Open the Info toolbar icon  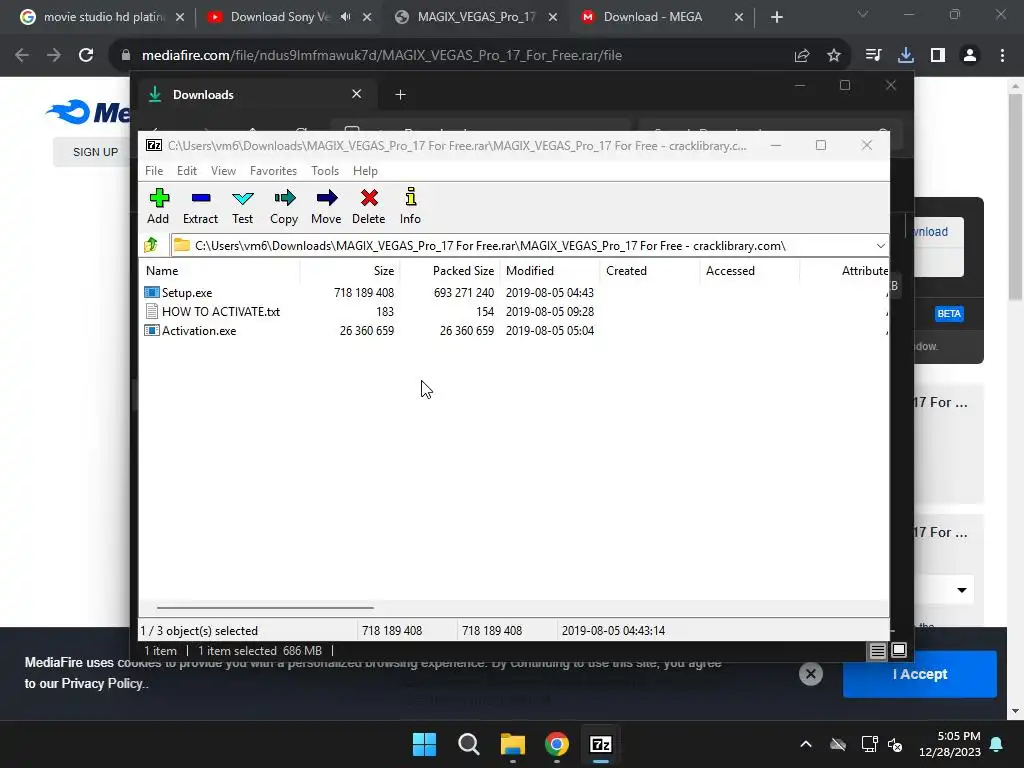(410, 206)
